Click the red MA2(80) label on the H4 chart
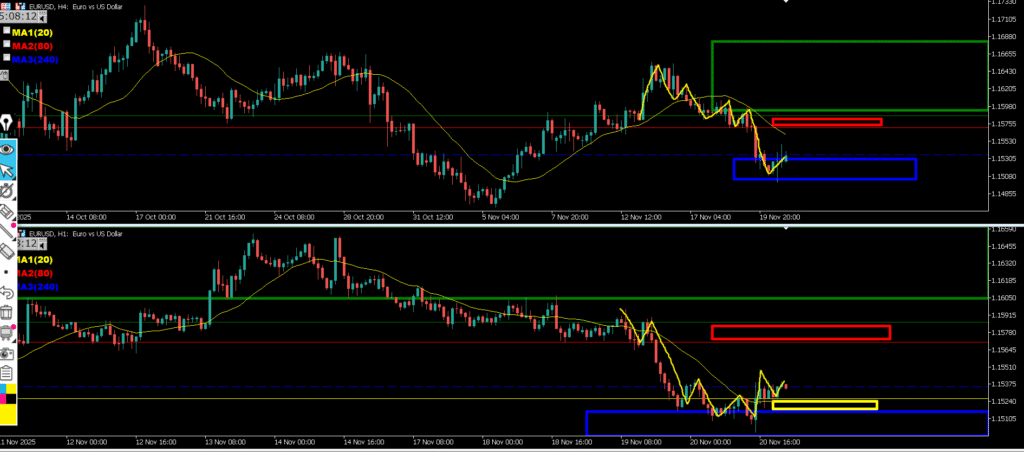1024x452 pixels. pyautogui.click(x=32, y=46)
